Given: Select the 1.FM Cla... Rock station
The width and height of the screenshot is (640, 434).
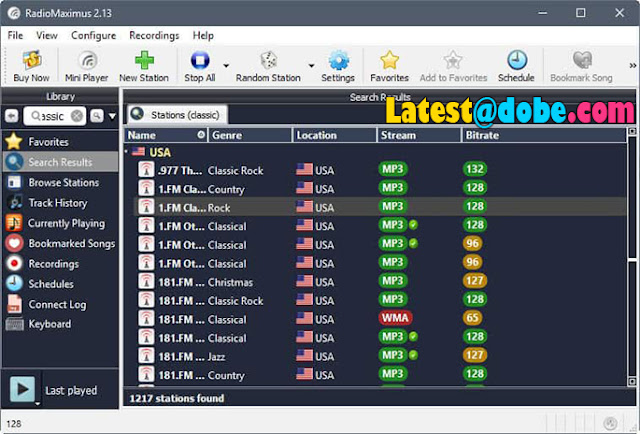Looking at the screenshot, I should [x=380, y=207].
